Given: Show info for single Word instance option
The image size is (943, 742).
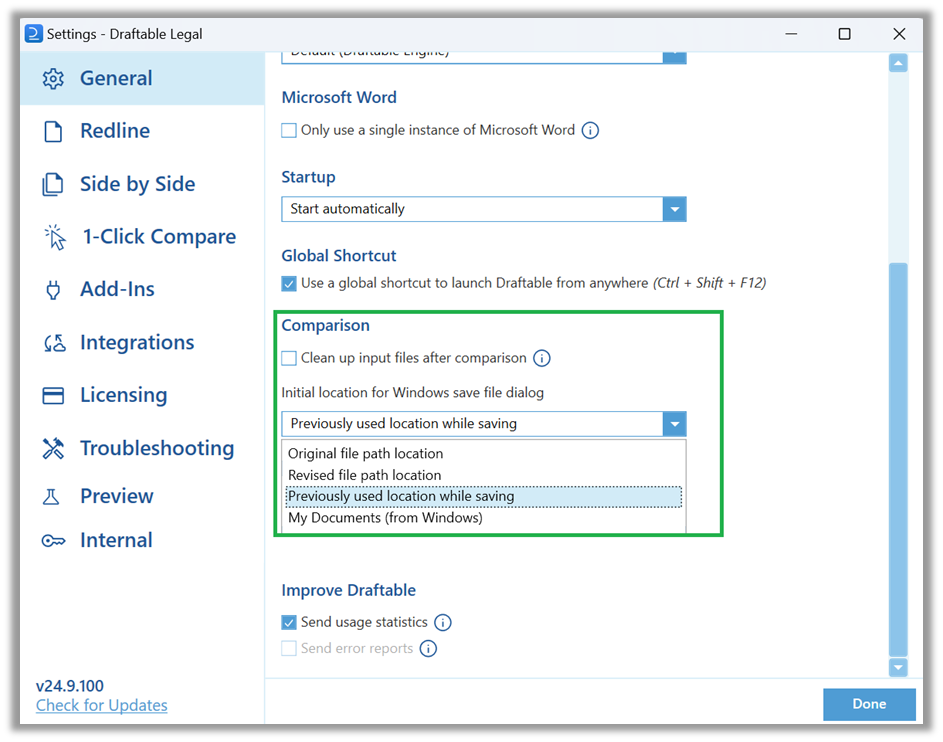Looking at the screenshot, I should click(x=590, y=130).
